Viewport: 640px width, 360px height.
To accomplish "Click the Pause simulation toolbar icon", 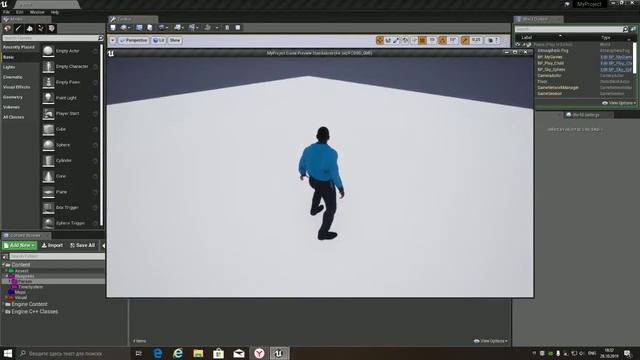I will 227,27.
